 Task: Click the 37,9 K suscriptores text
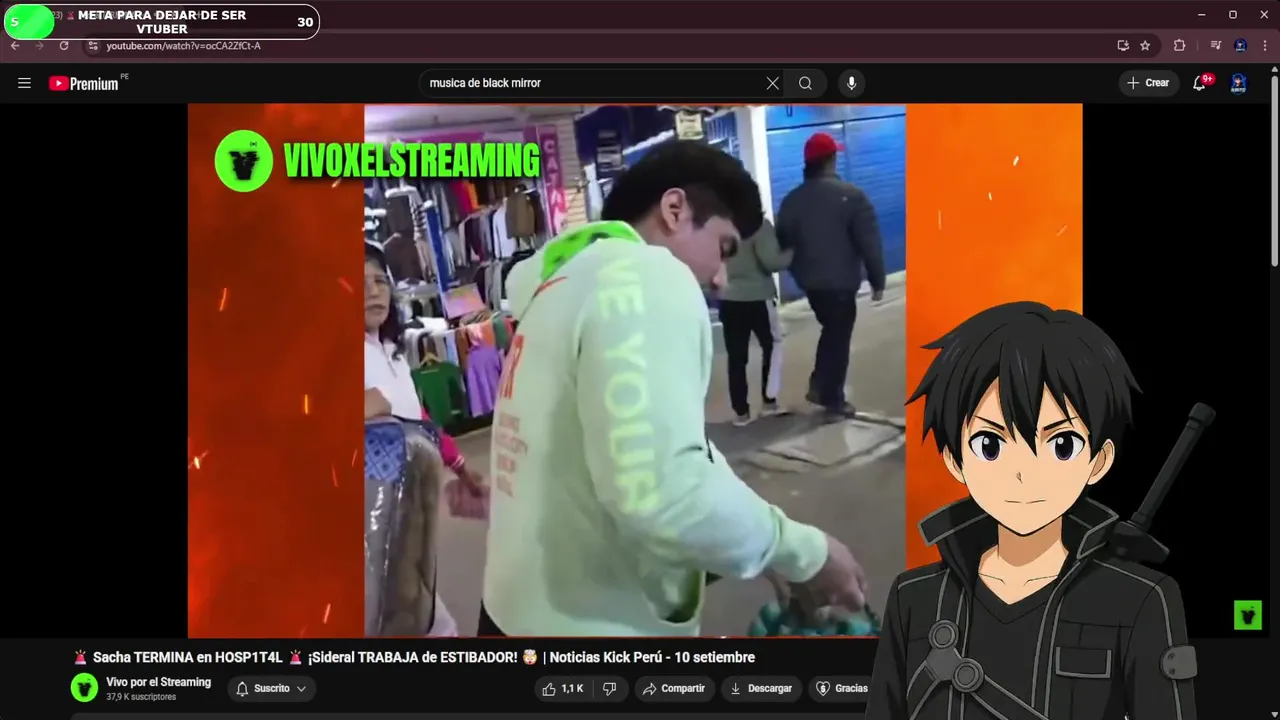point(141,697)
